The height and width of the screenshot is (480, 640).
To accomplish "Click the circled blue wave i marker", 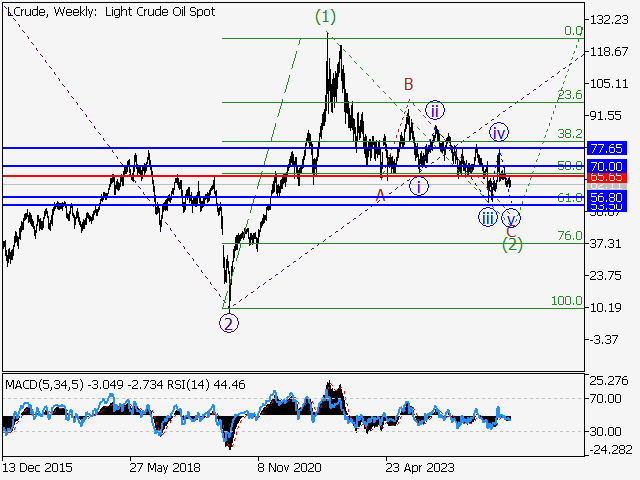I will [x=419, y=186].
